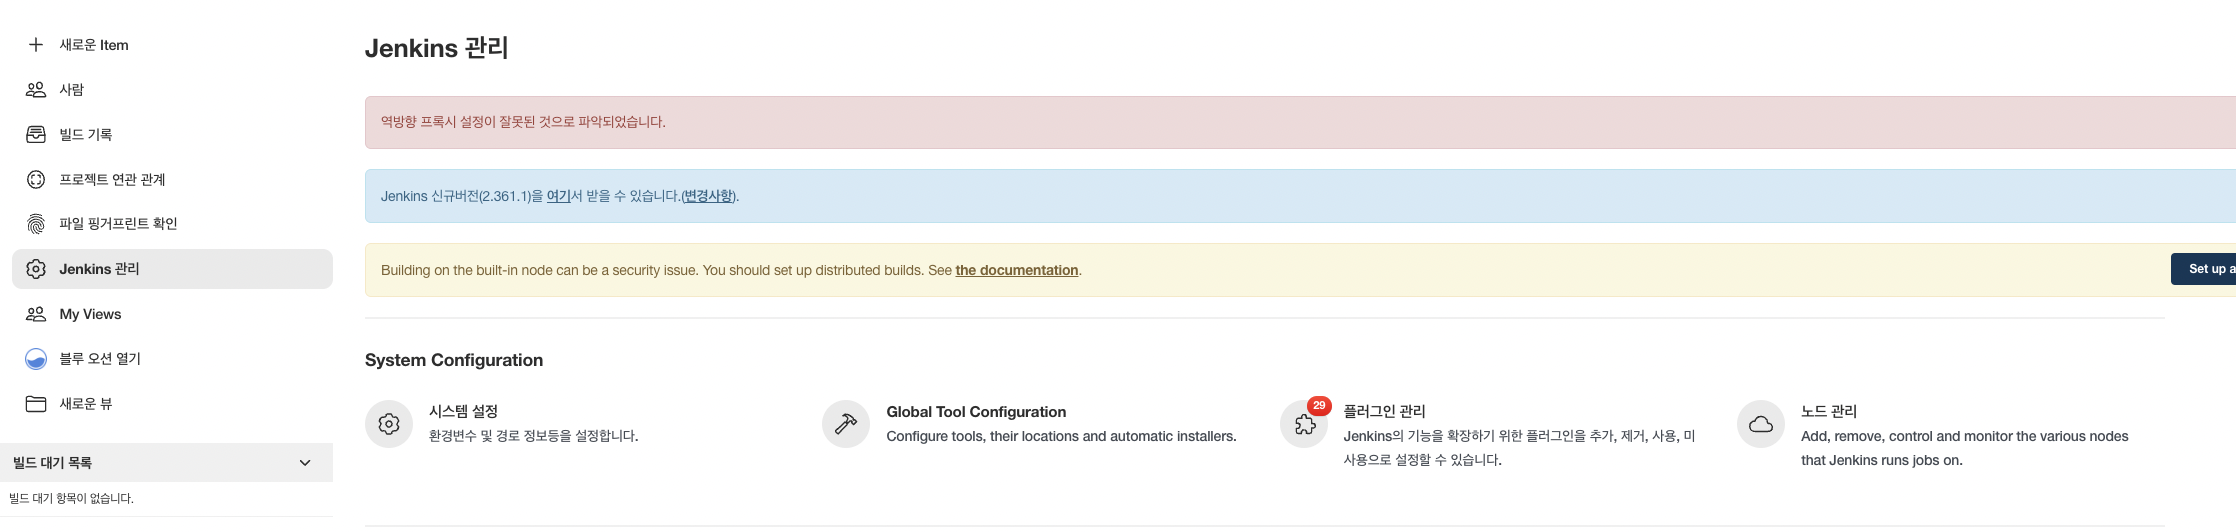
Task: Click the 여기 download link
Action: pos(558,196)
